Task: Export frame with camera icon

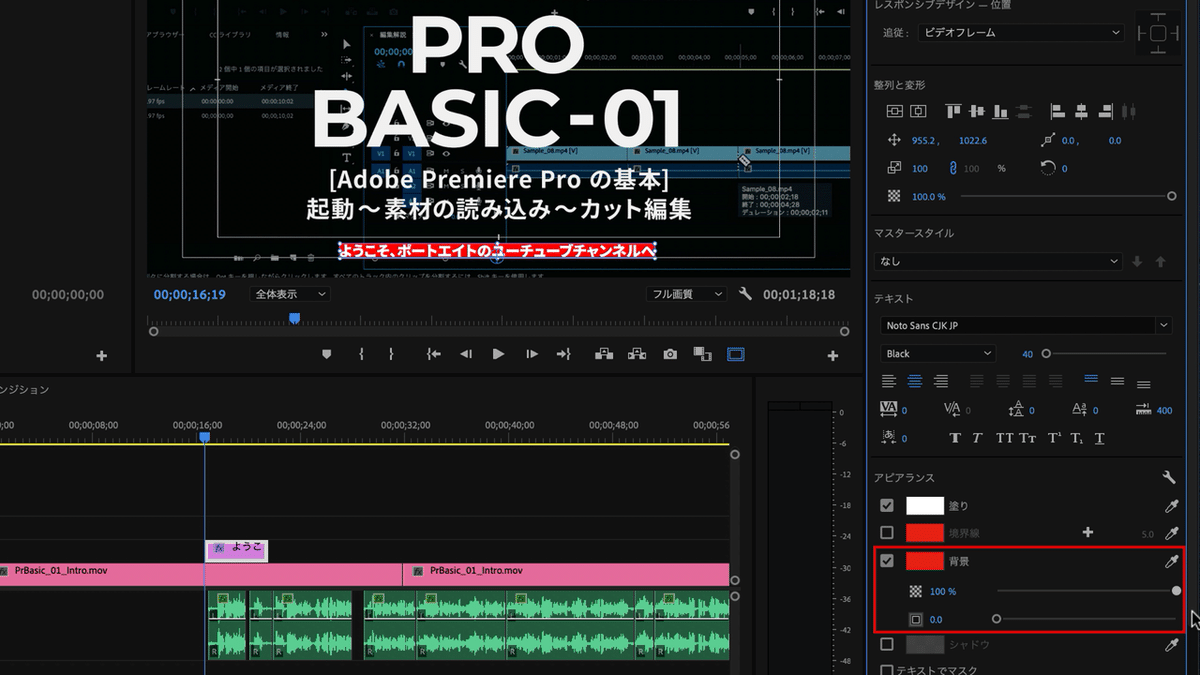Action: pos(670,354)
